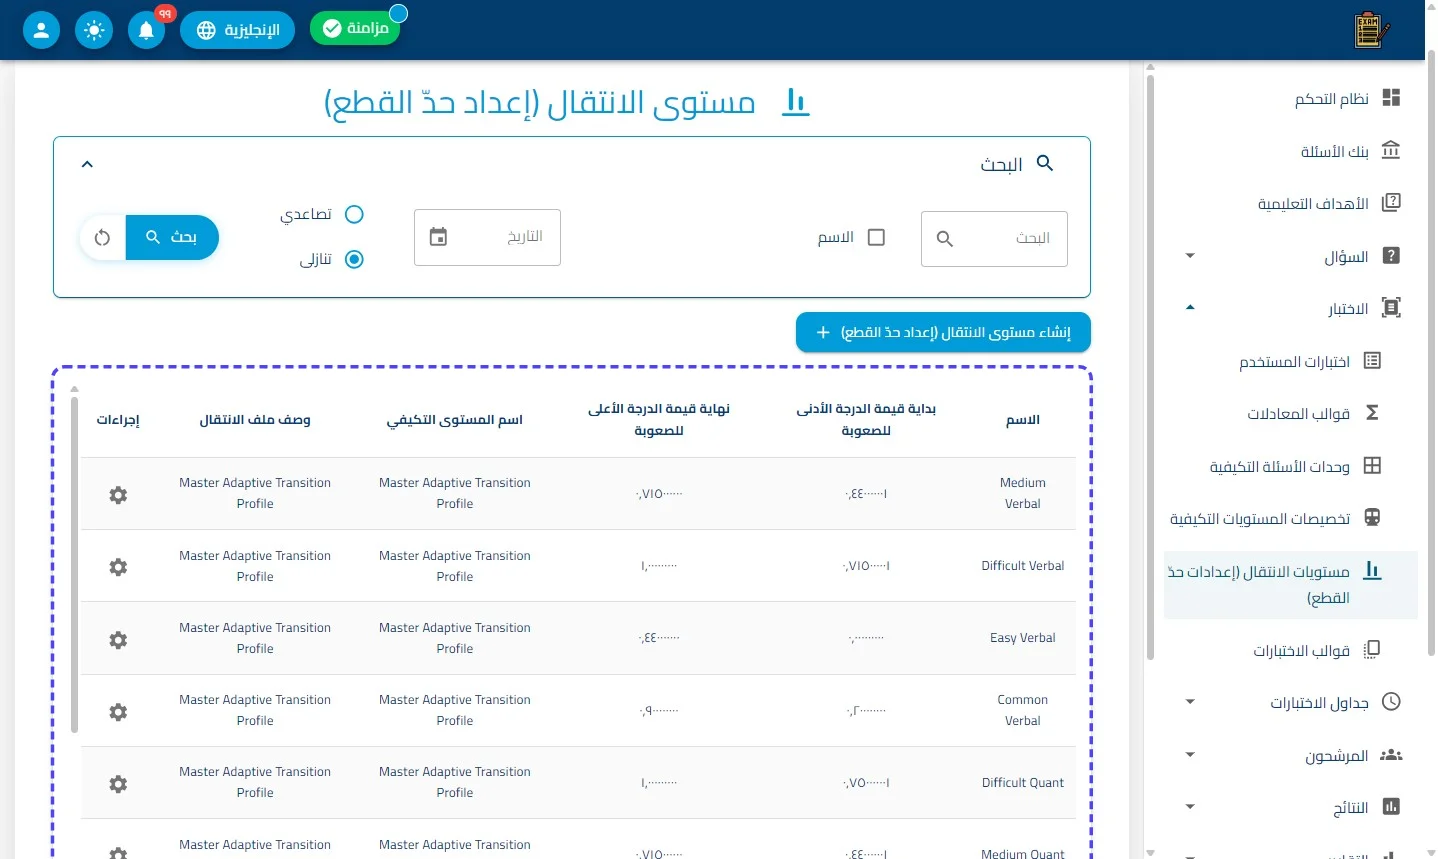Viewport: 1438px width, 859px height.
Task: Expand جداول الاختبارات menu arrow
Action: 1190,702
